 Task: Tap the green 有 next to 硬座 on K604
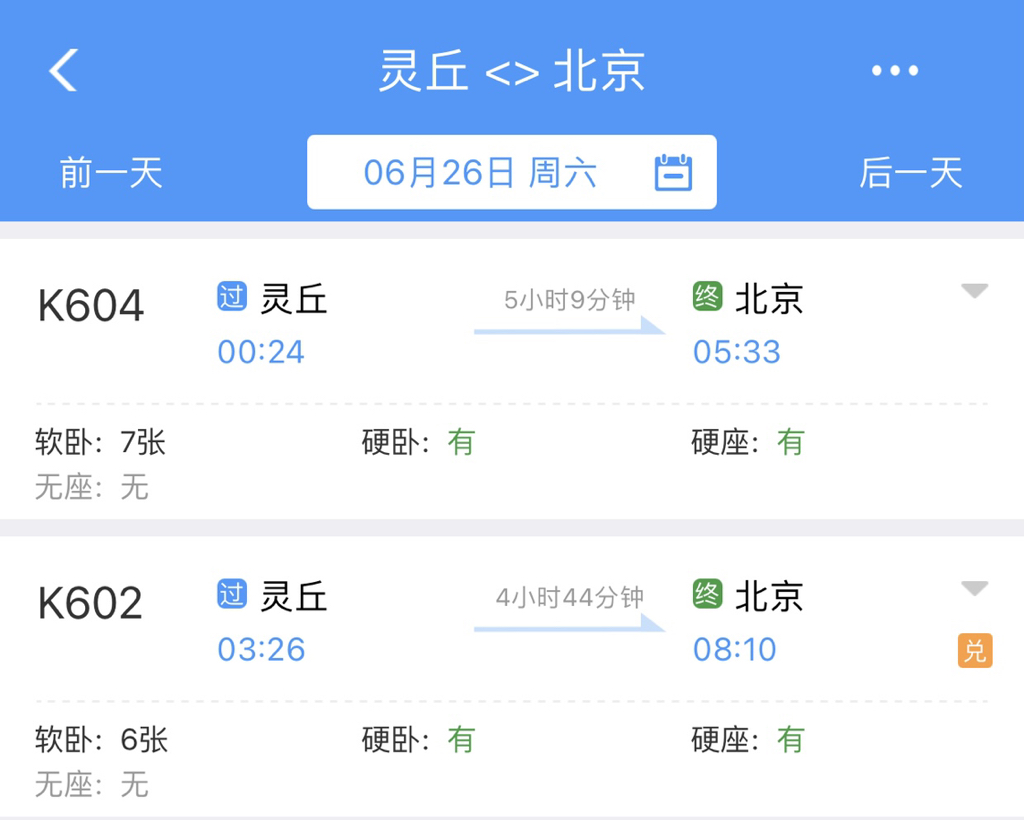tap(790, 442)
